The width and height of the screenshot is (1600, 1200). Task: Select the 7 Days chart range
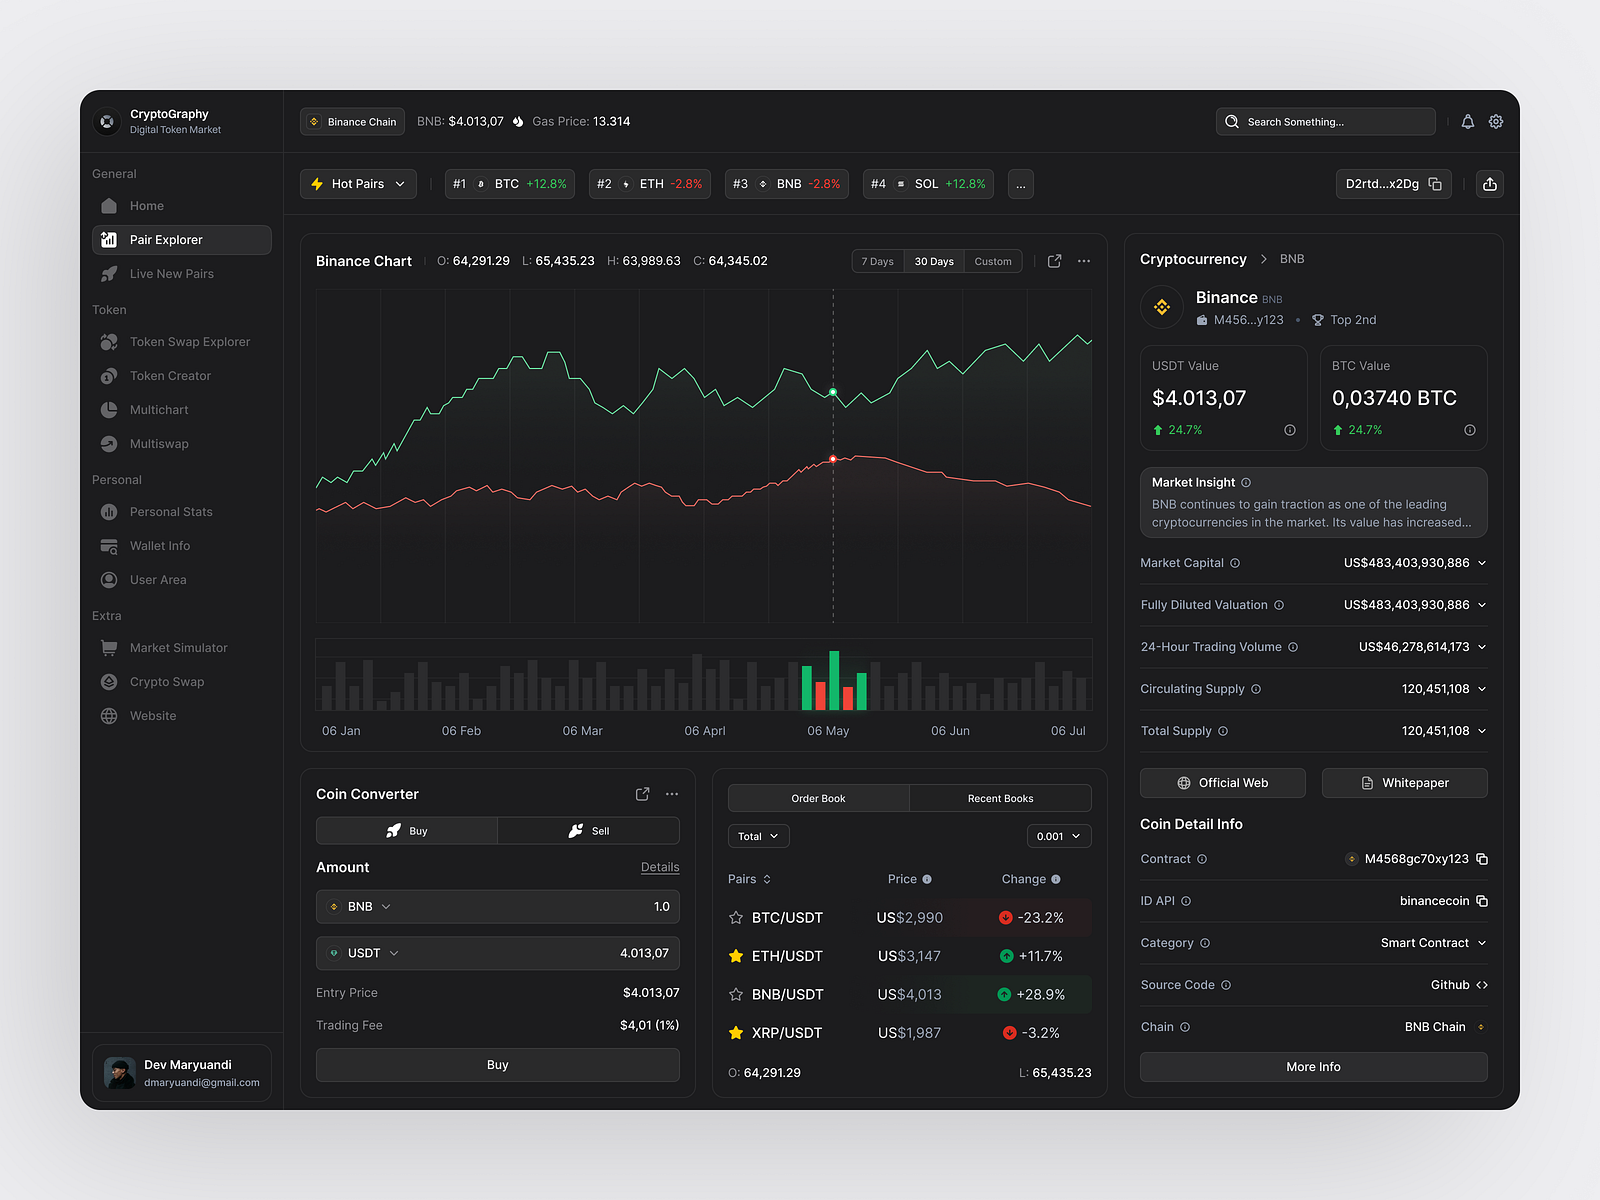[877, 260]
